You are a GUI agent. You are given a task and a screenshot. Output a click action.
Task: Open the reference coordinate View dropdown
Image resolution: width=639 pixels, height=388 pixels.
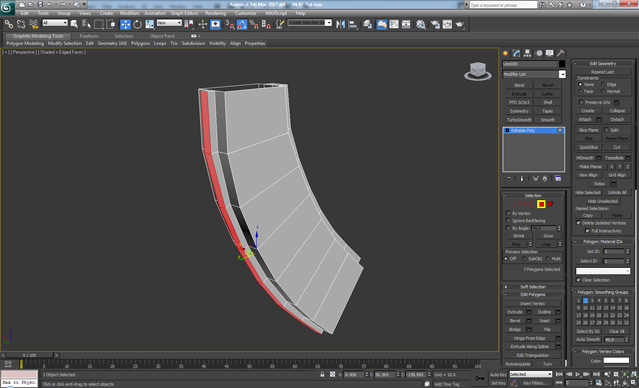tap(169, 23)
